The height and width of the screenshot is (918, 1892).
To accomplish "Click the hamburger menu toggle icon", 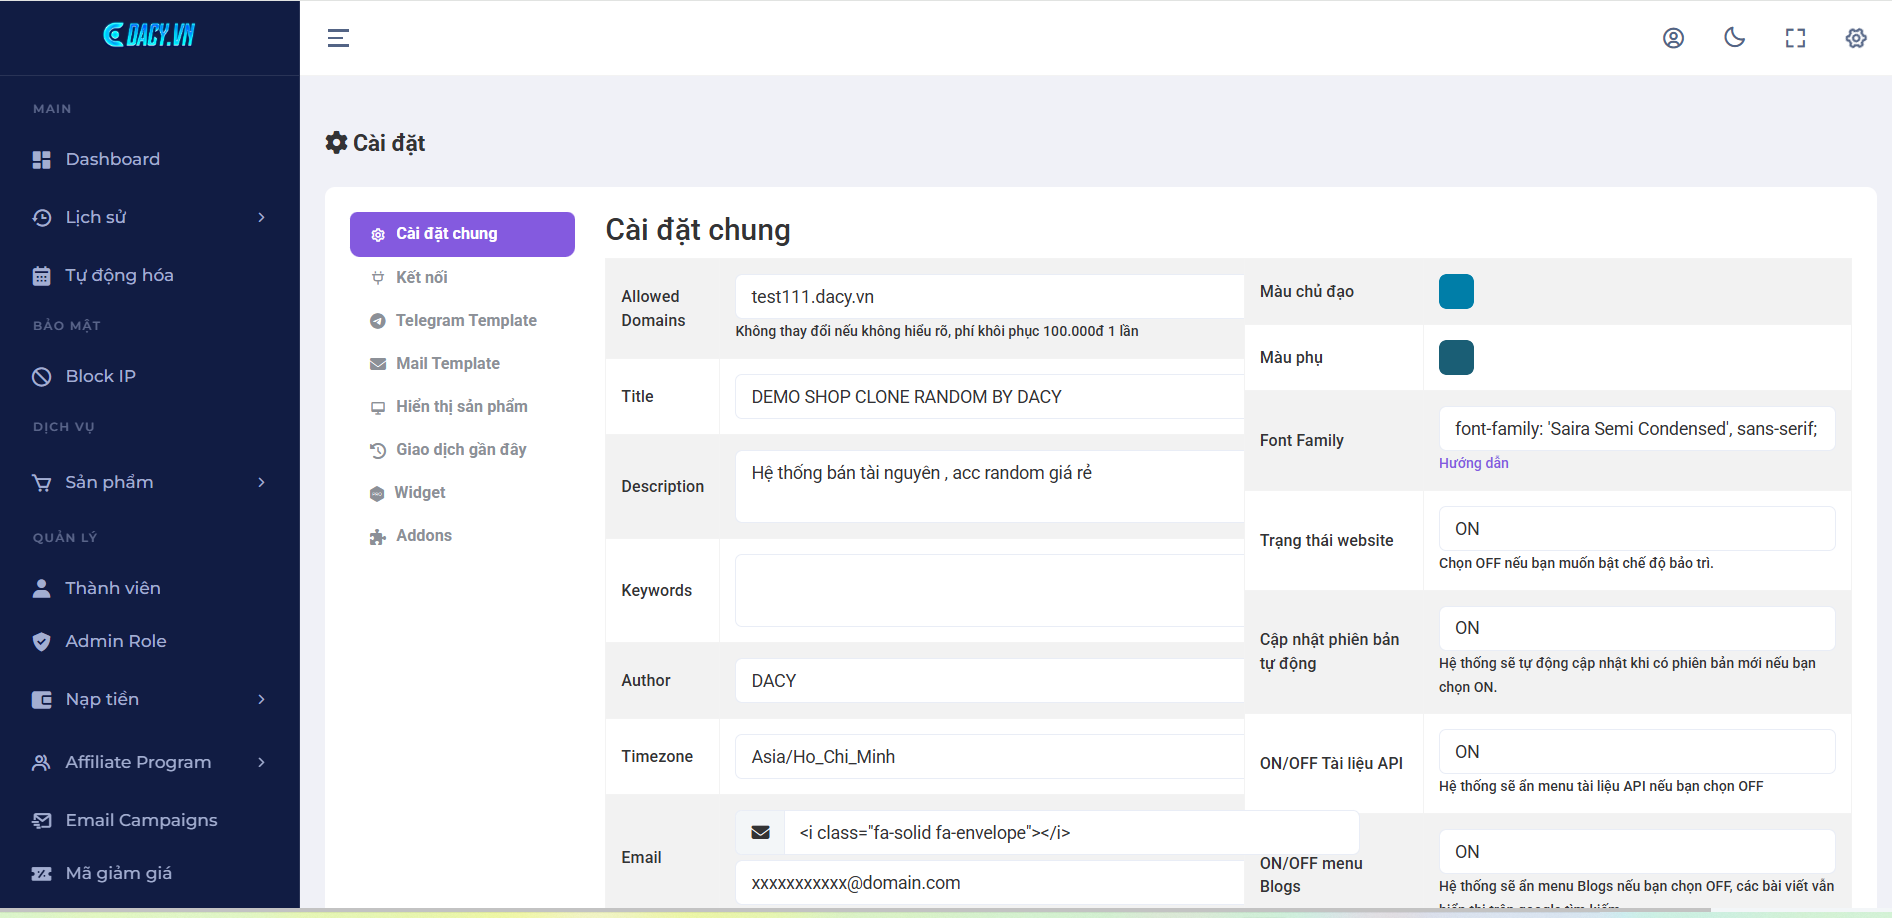I will point(338,38).
